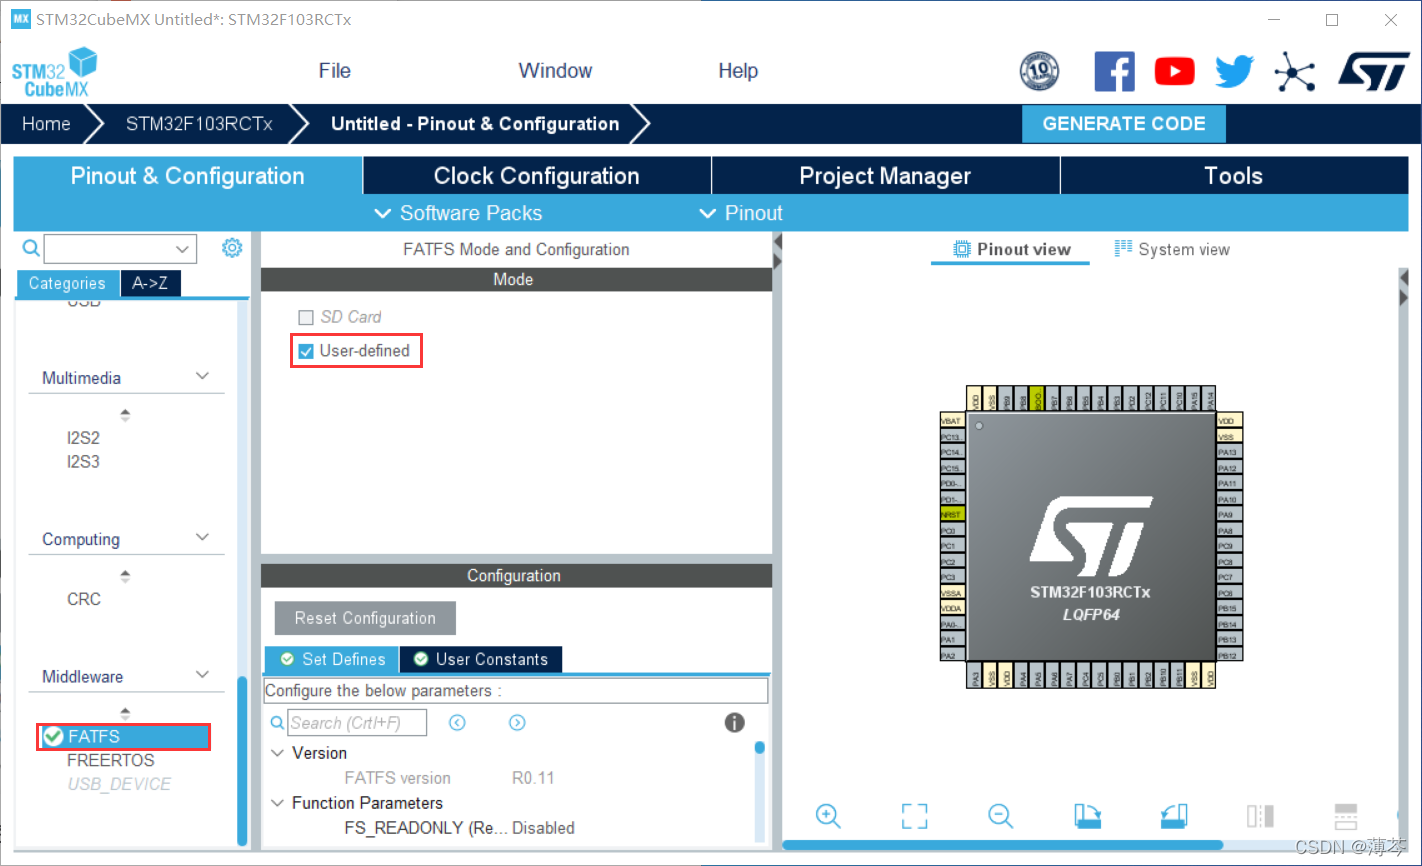Switch to A->Z listing tab
Viewport: 1422px width, 866px height.
click(x=150, y=284)
